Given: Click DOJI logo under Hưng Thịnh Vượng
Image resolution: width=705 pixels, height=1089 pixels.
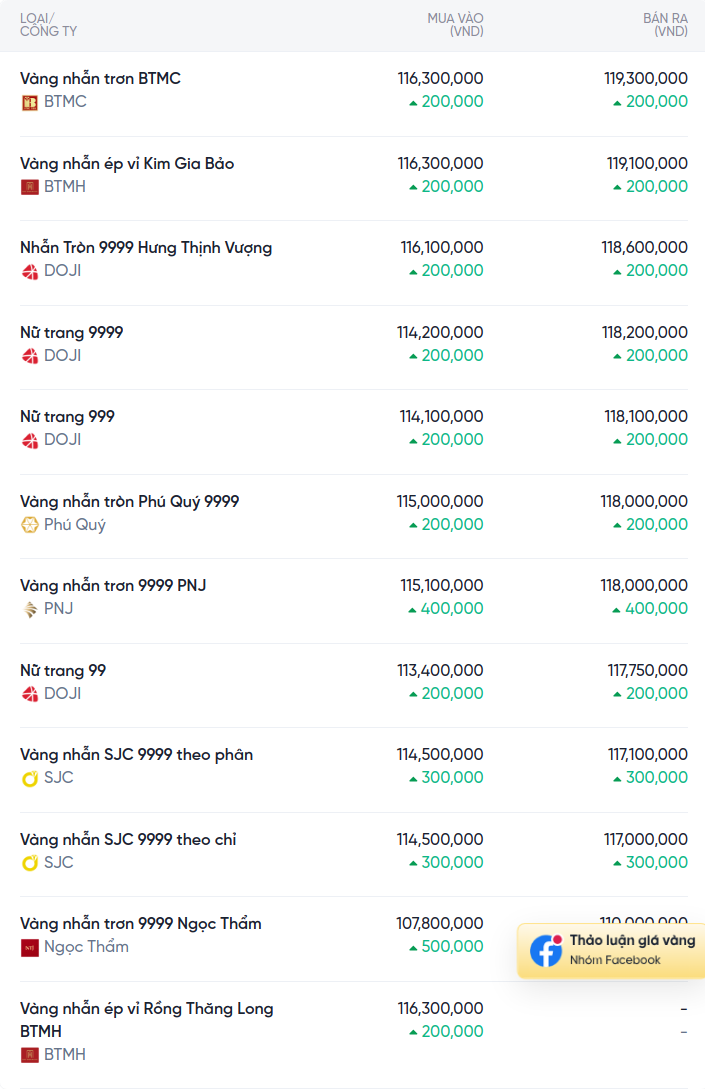Looking at the screenshot, I should click(29, 272).
